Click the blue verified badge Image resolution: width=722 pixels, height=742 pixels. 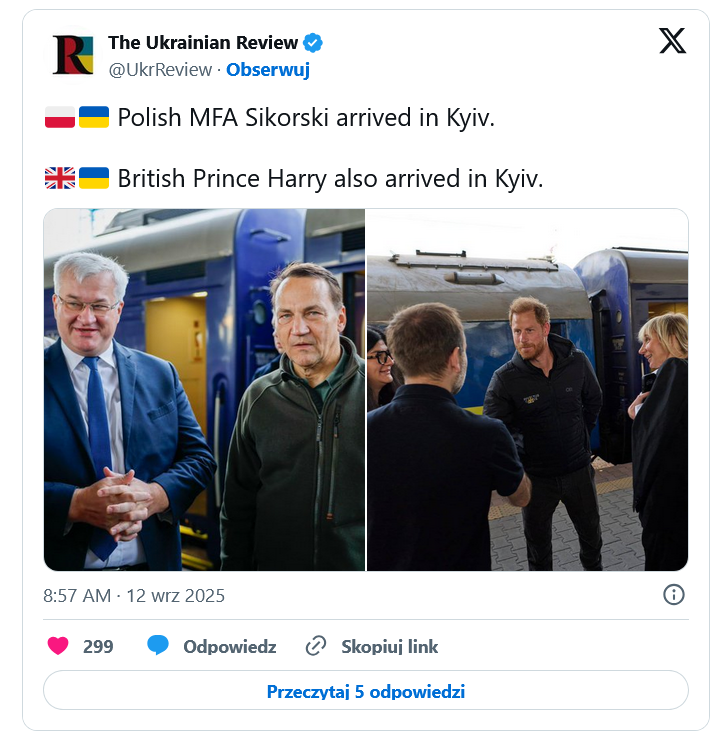pyautogui.click(x=313, y=43)
